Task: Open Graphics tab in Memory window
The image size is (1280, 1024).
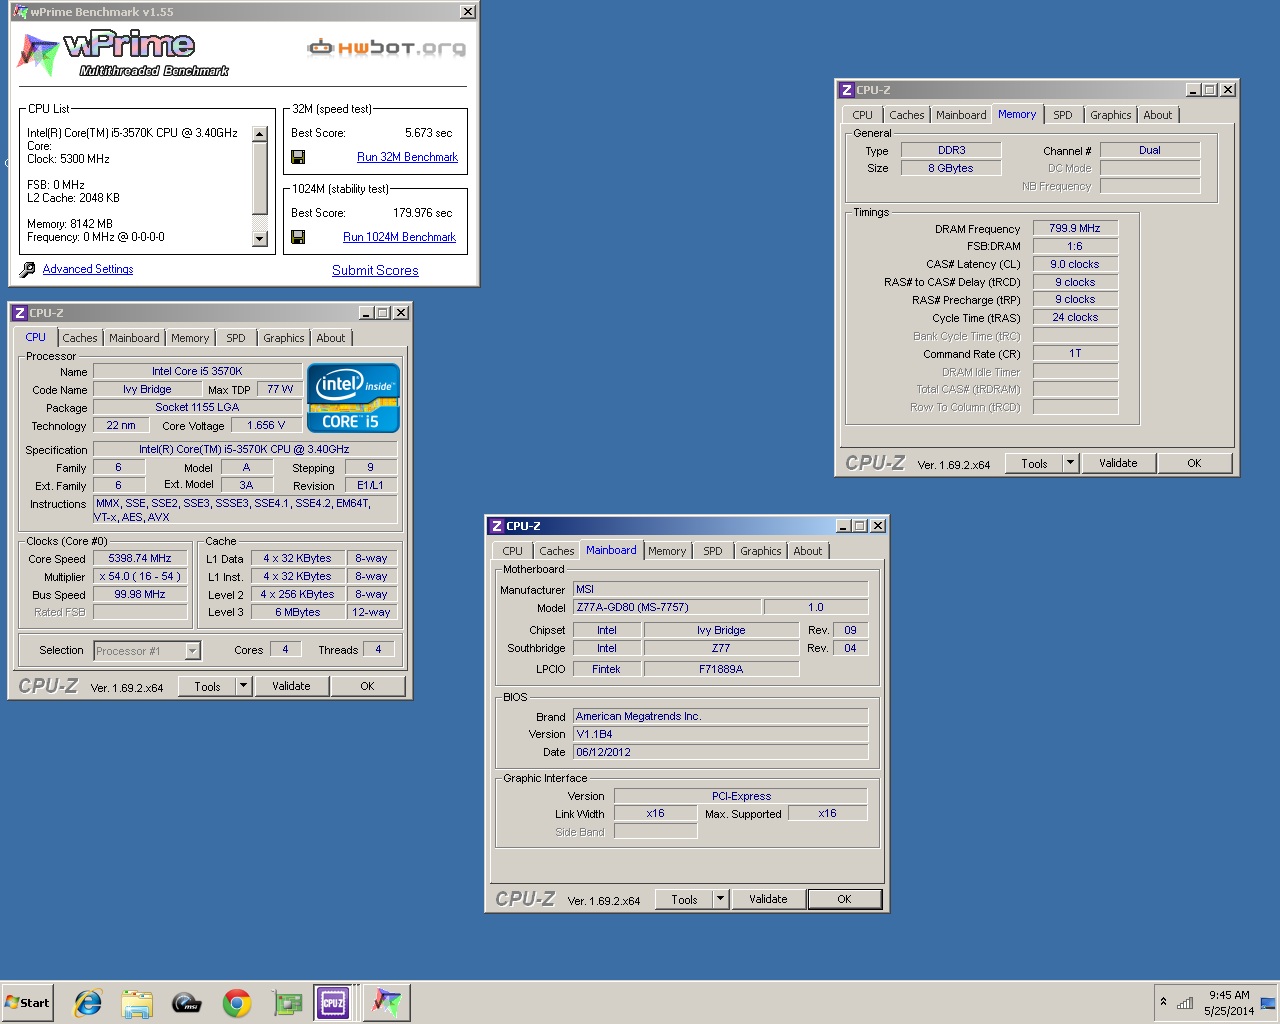Action: (1111, 115)
